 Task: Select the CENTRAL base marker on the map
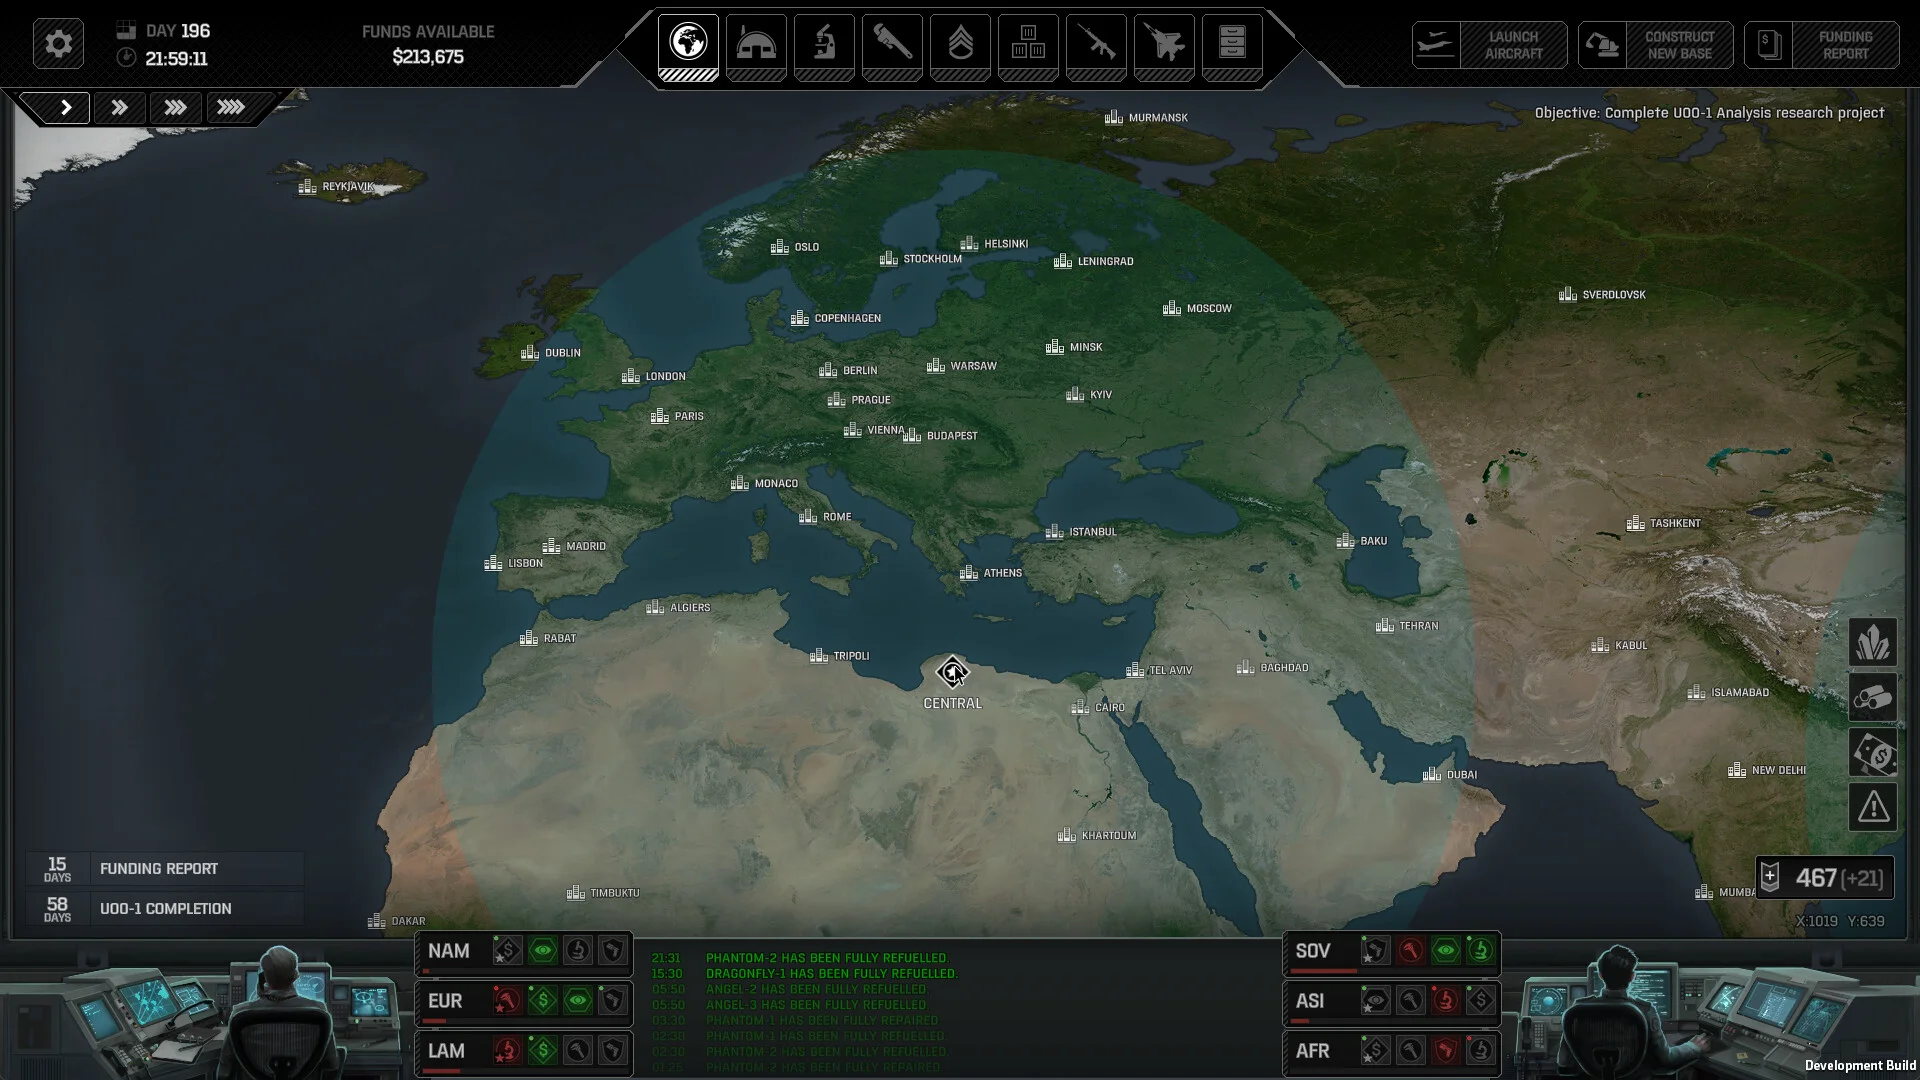pos(952,674)
